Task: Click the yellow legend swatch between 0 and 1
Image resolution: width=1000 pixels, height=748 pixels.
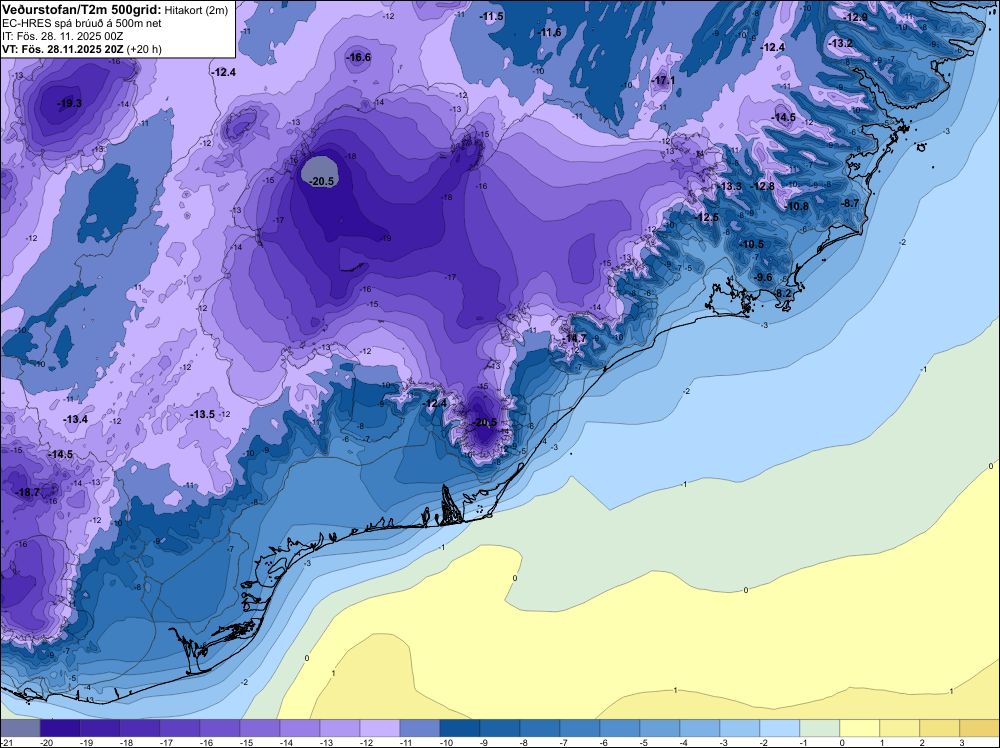Action: 860,728
